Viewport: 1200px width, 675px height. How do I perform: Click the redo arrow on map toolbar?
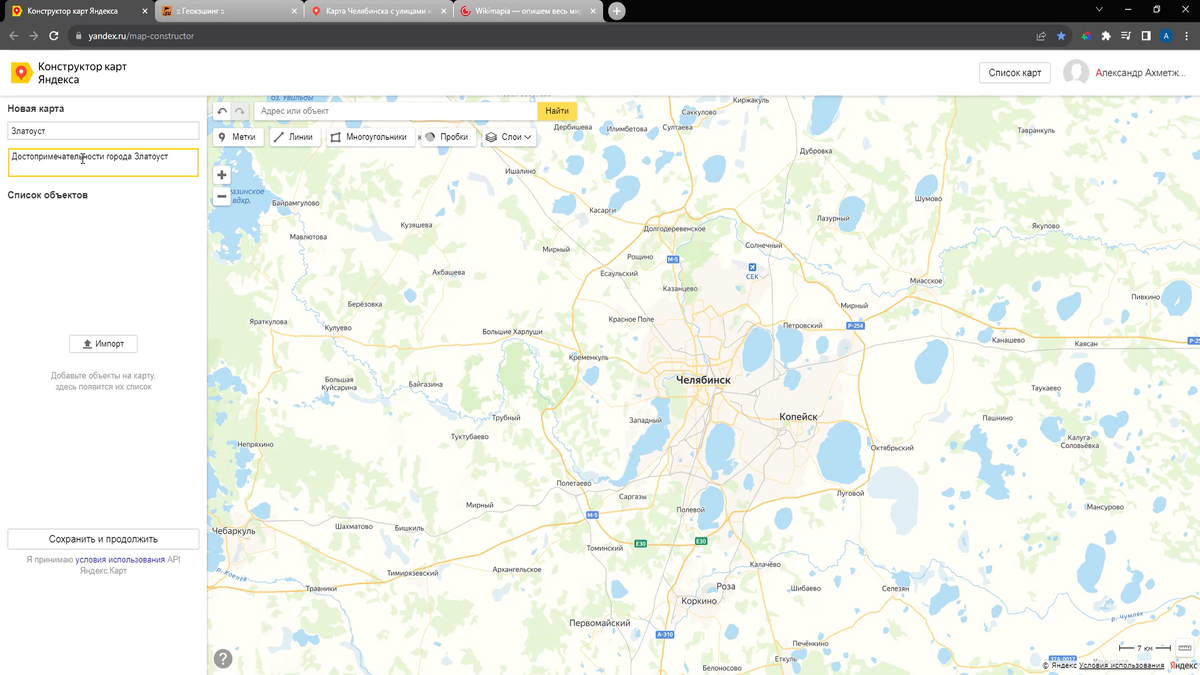240,111
